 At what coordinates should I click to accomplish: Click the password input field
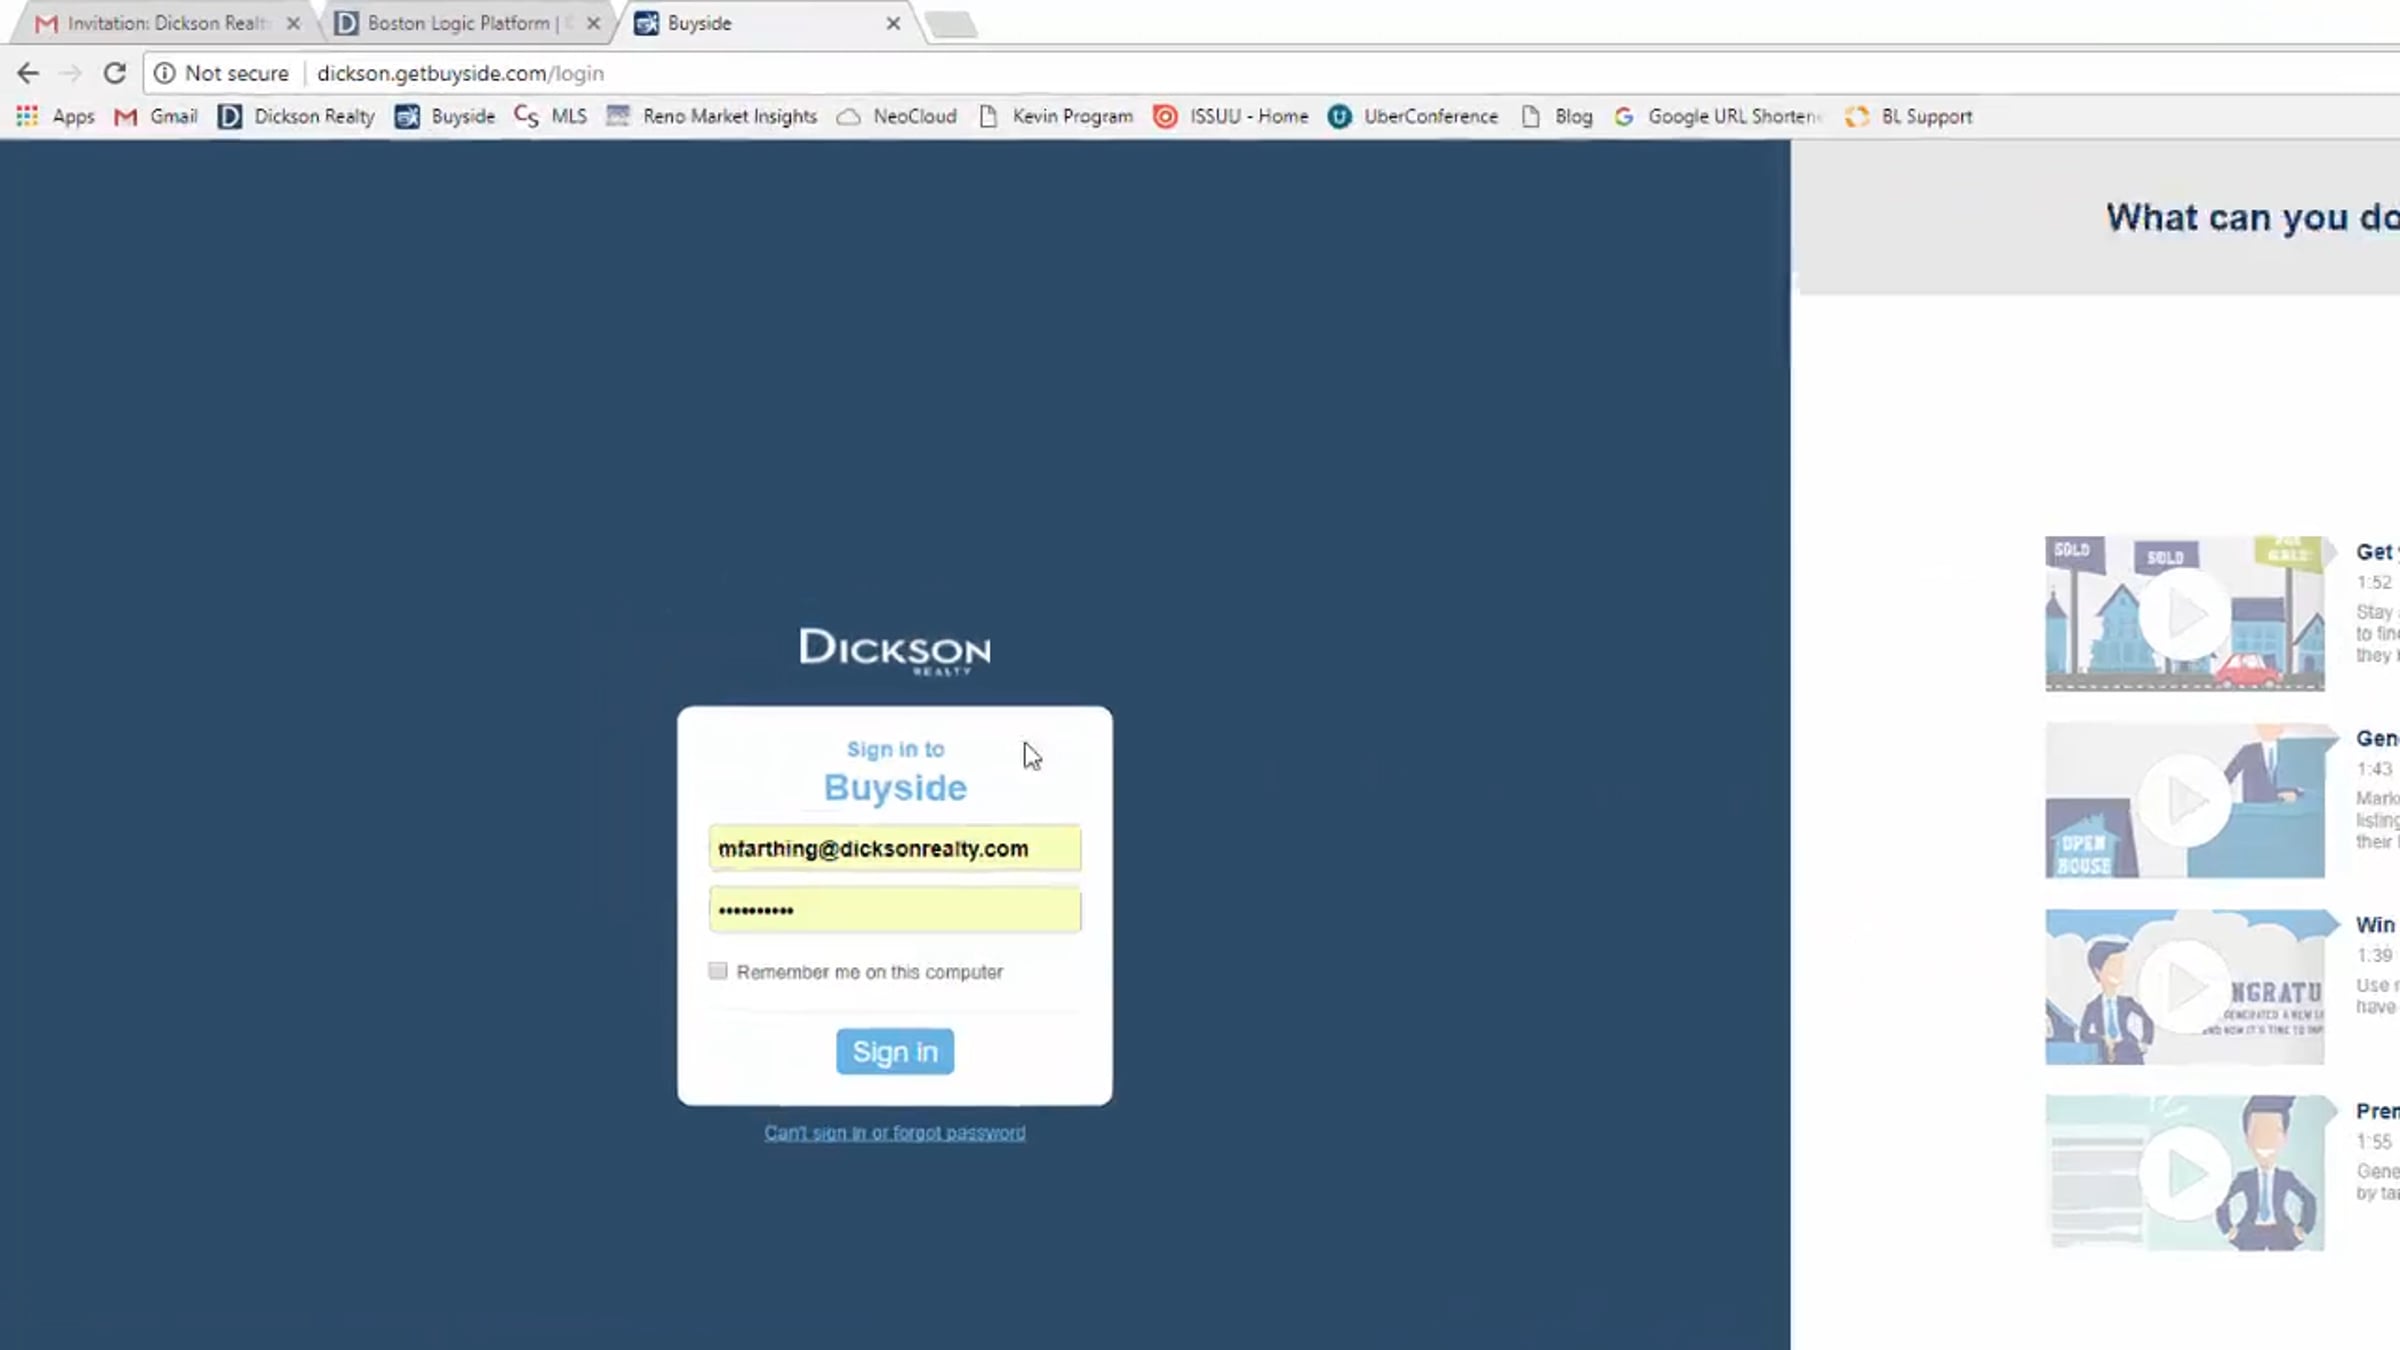[894, 910]
